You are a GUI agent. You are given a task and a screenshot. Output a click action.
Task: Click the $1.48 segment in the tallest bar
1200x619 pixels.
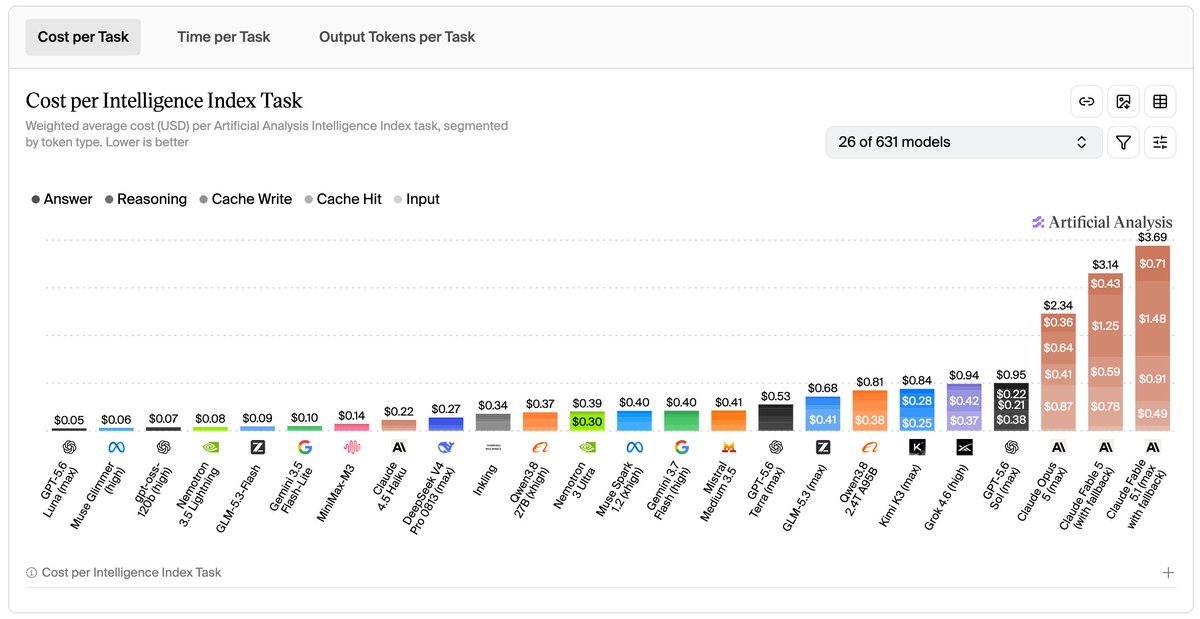tap(1152, 319)
